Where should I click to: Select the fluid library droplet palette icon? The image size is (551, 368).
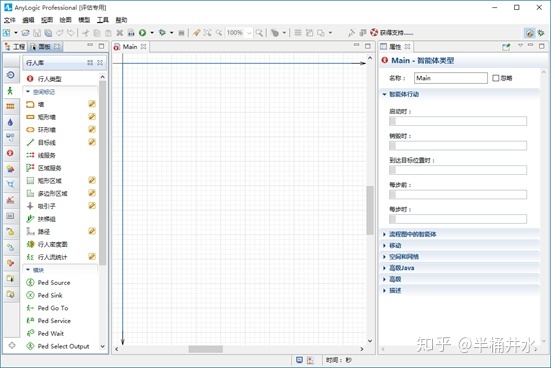(x=10, y=122)
